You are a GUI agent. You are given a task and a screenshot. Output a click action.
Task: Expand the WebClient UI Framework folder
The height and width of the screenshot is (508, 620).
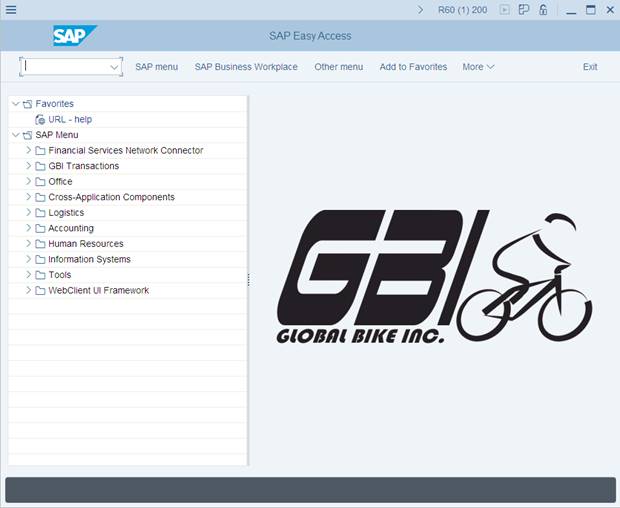tap(28, 290)
